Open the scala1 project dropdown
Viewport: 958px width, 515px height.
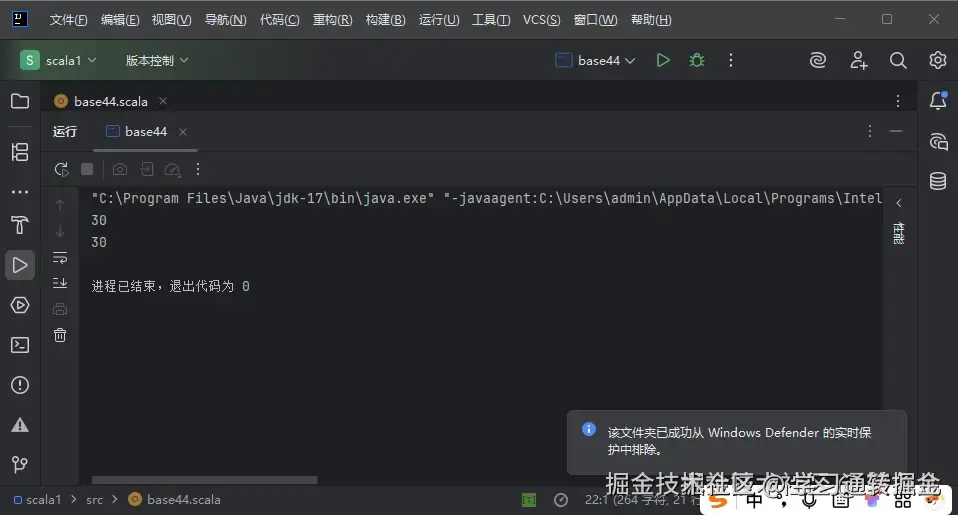pyautogui.click(x=59, y=60)
